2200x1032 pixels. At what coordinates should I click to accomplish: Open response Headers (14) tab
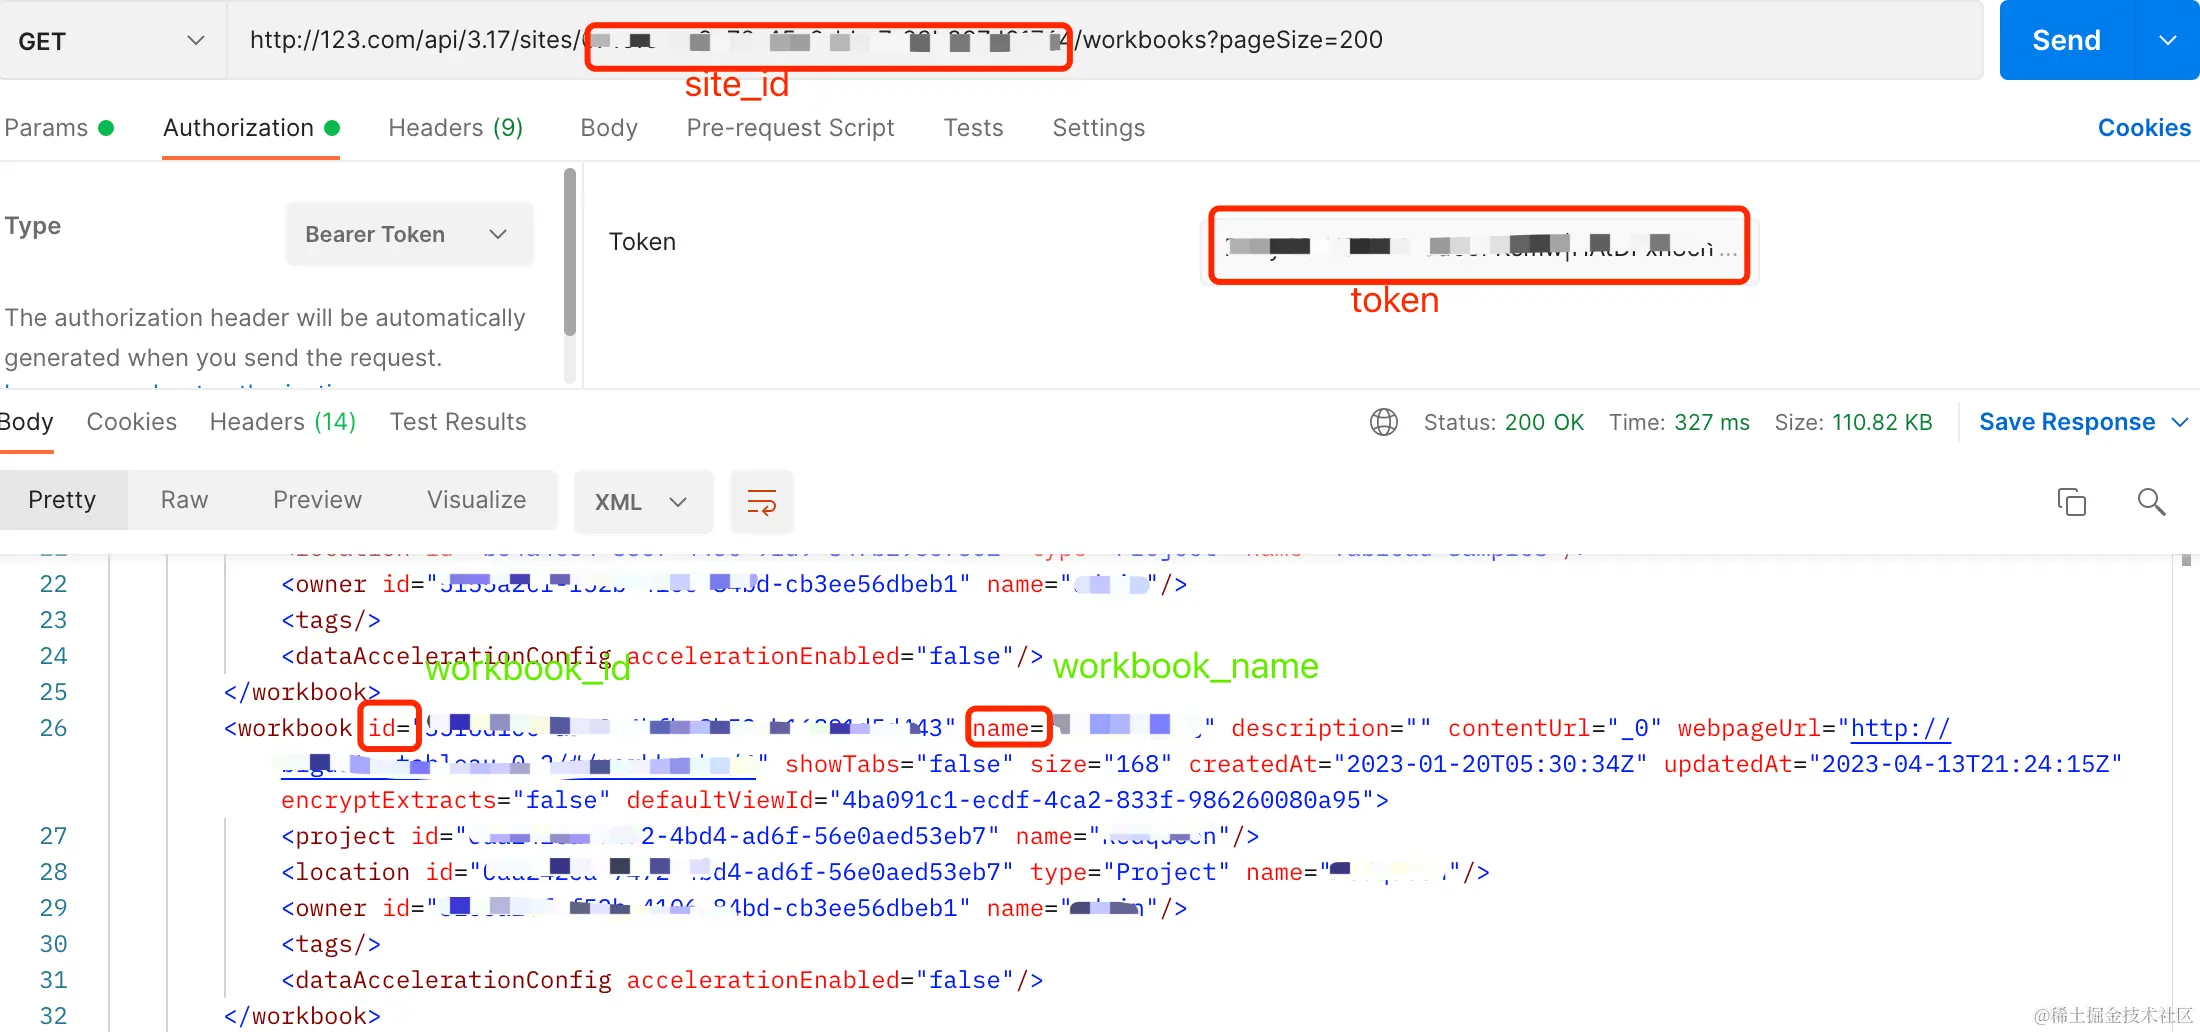click(283, 422)
